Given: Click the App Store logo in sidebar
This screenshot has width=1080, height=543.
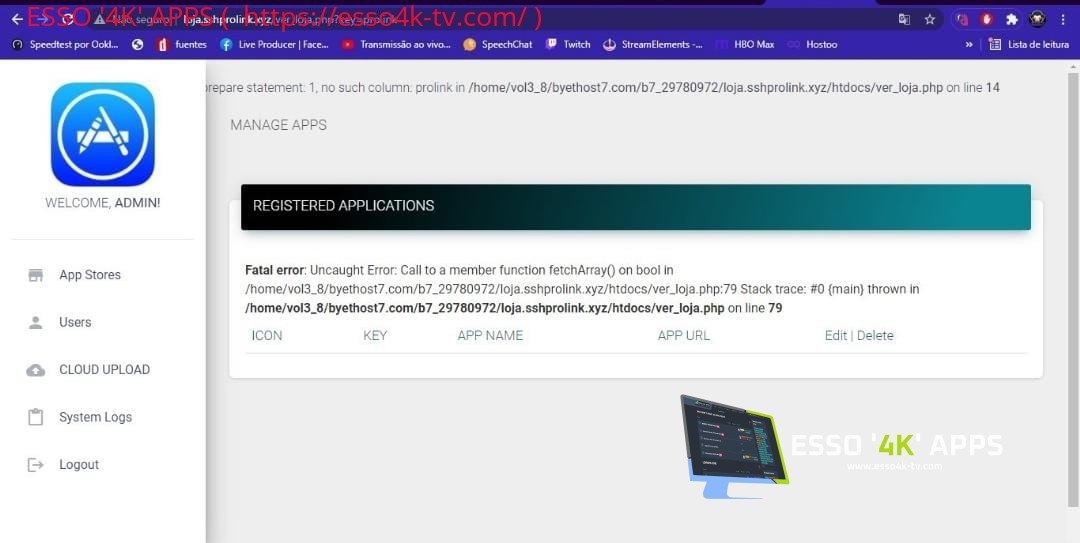Looking at the screenshot, I should click(103, 134).
